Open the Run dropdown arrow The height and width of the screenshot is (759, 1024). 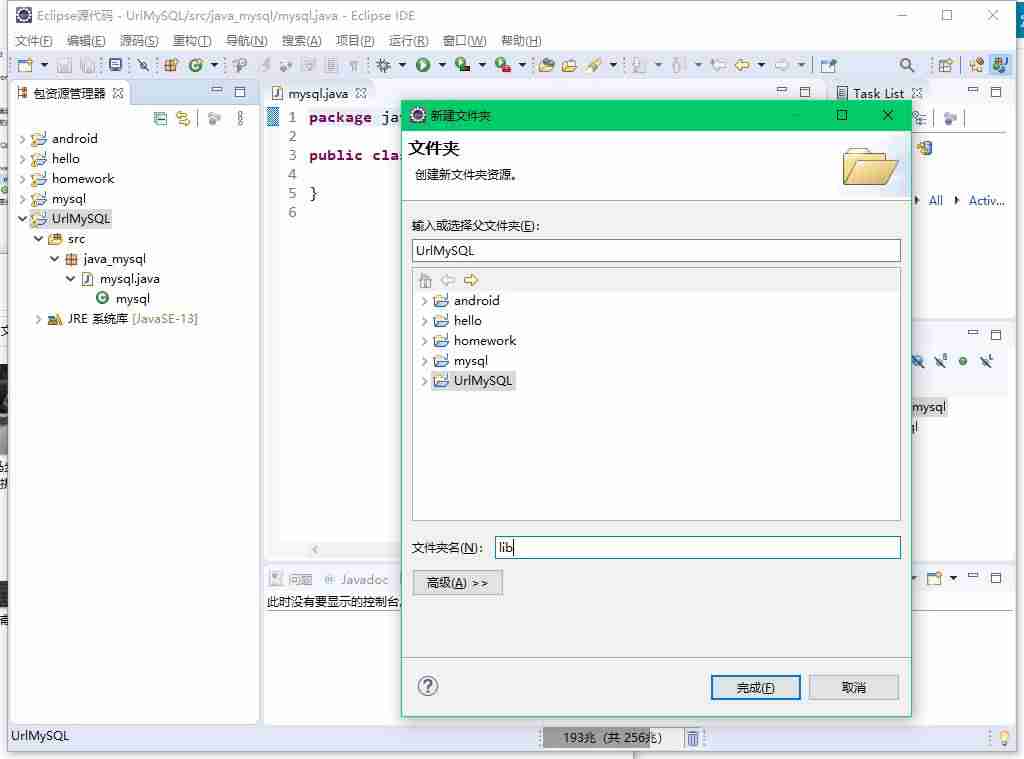tap(442, 65)
